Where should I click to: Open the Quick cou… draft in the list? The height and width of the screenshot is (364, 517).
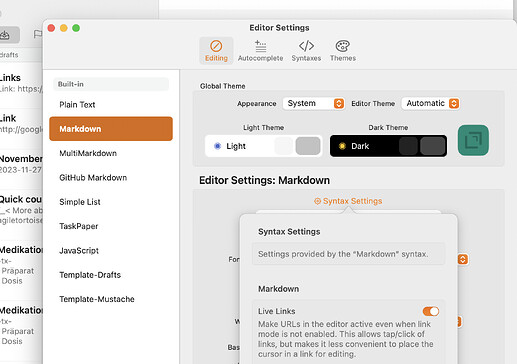(x=21, y=209)
